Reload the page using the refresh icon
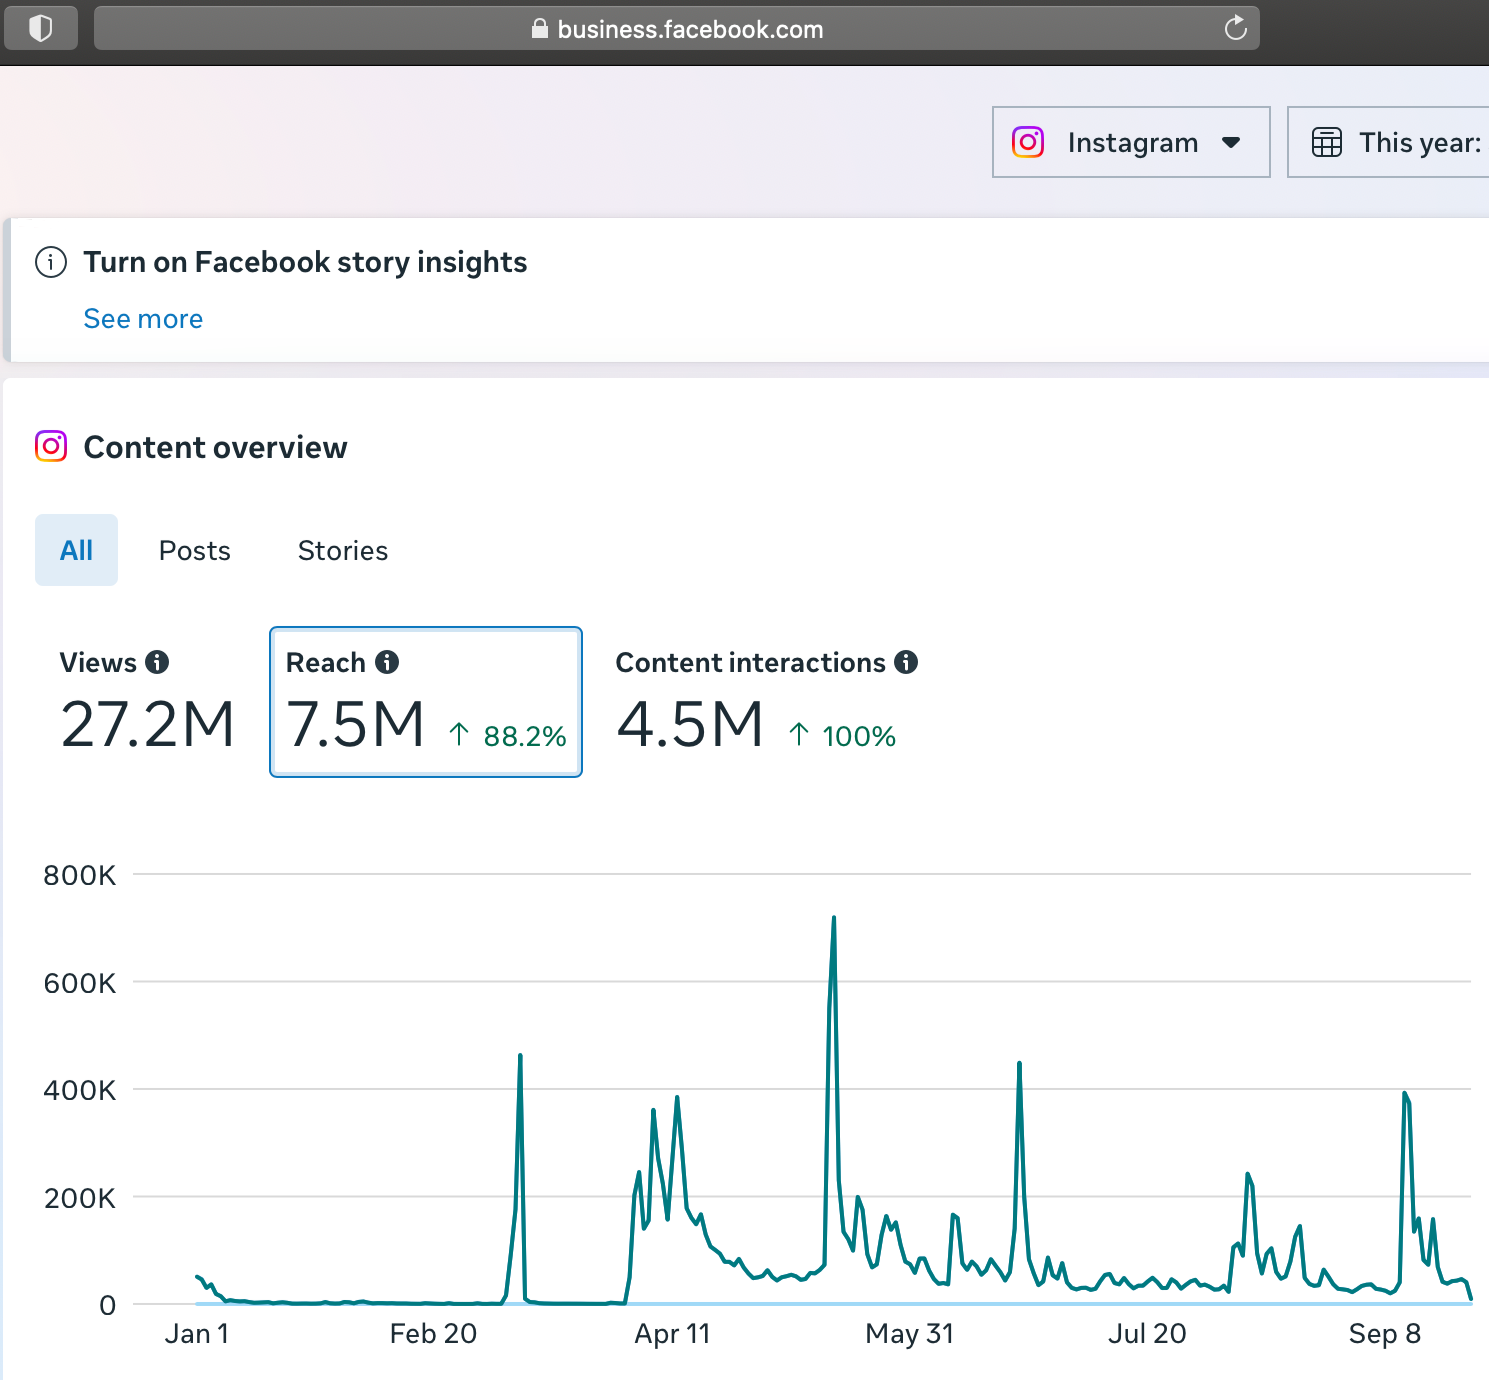Viewport: 1489px width, 1380px height. point(1235,28)
